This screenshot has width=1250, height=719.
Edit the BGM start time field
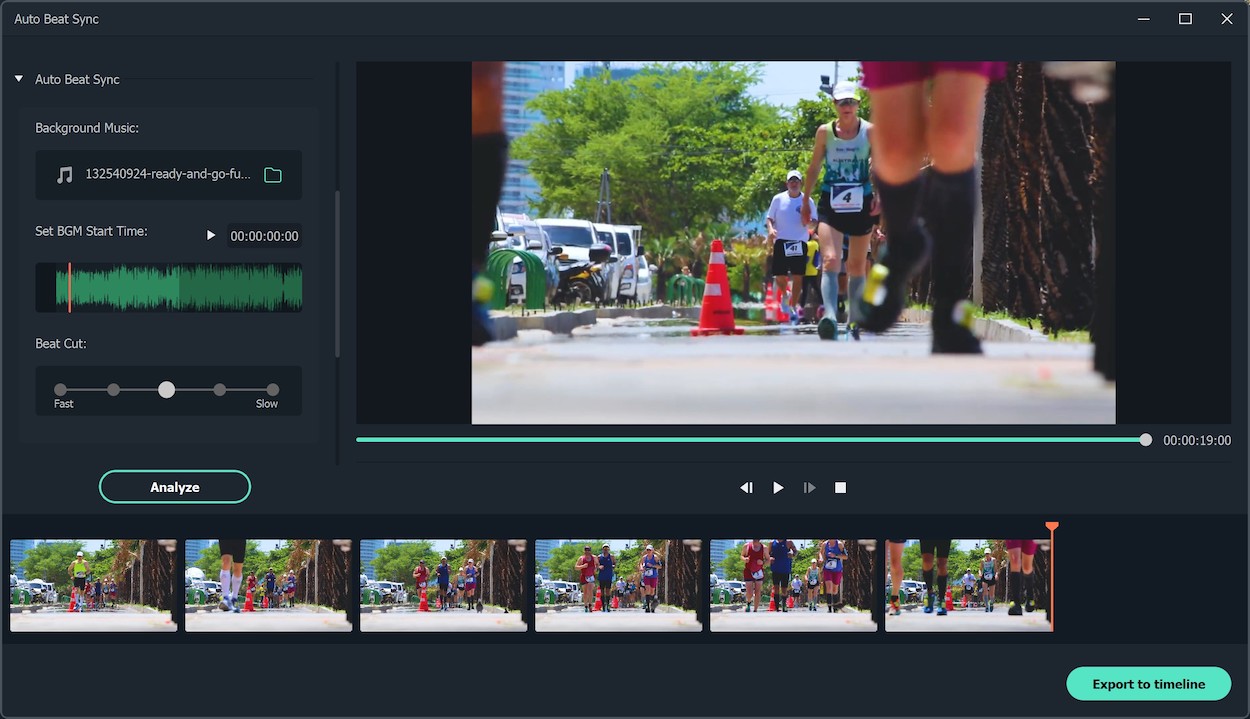click(x=264, y=236)
